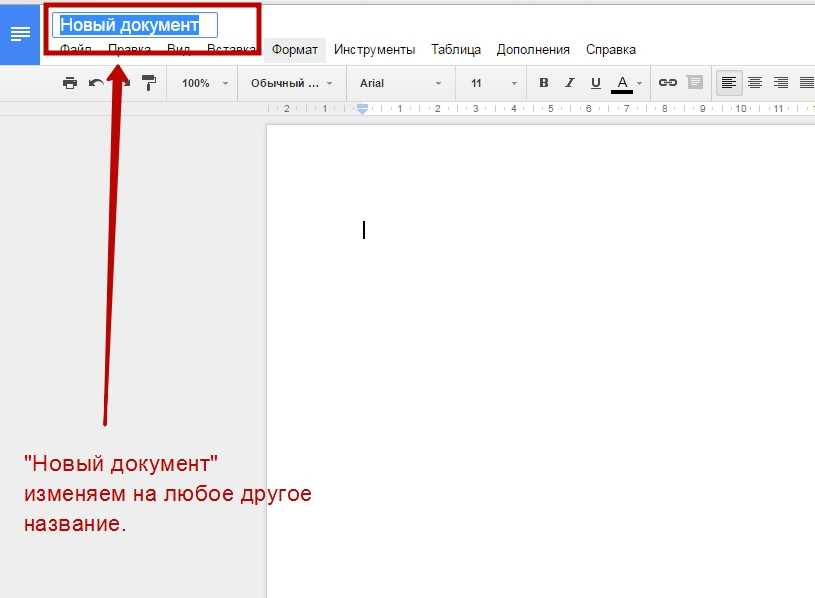
Task: Click the Новый документ title field
Action: click(135, 25)
